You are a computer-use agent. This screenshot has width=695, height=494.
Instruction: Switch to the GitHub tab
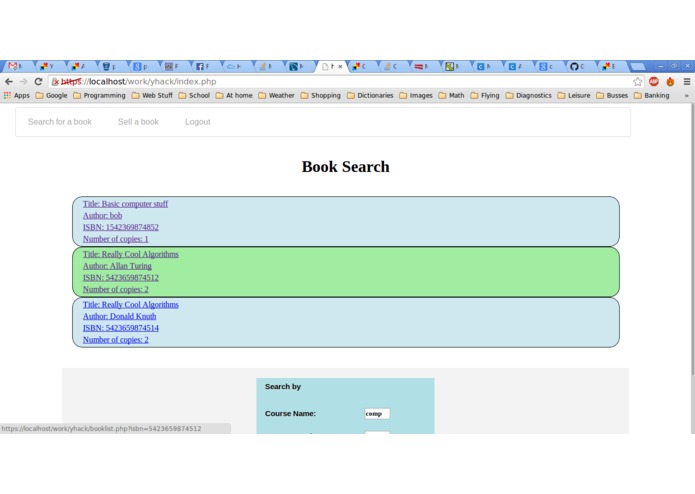tap(578, 66)
